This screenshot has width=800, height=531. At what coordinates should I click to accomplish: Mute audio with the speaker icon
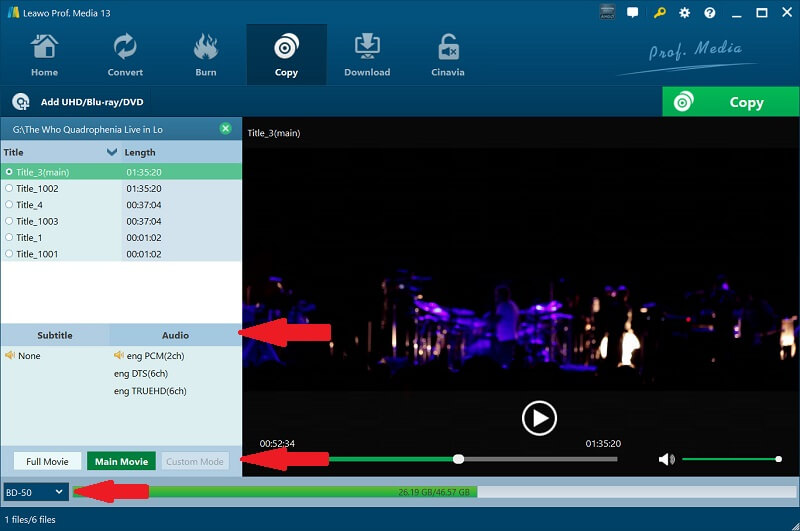(x=666, y=459)
